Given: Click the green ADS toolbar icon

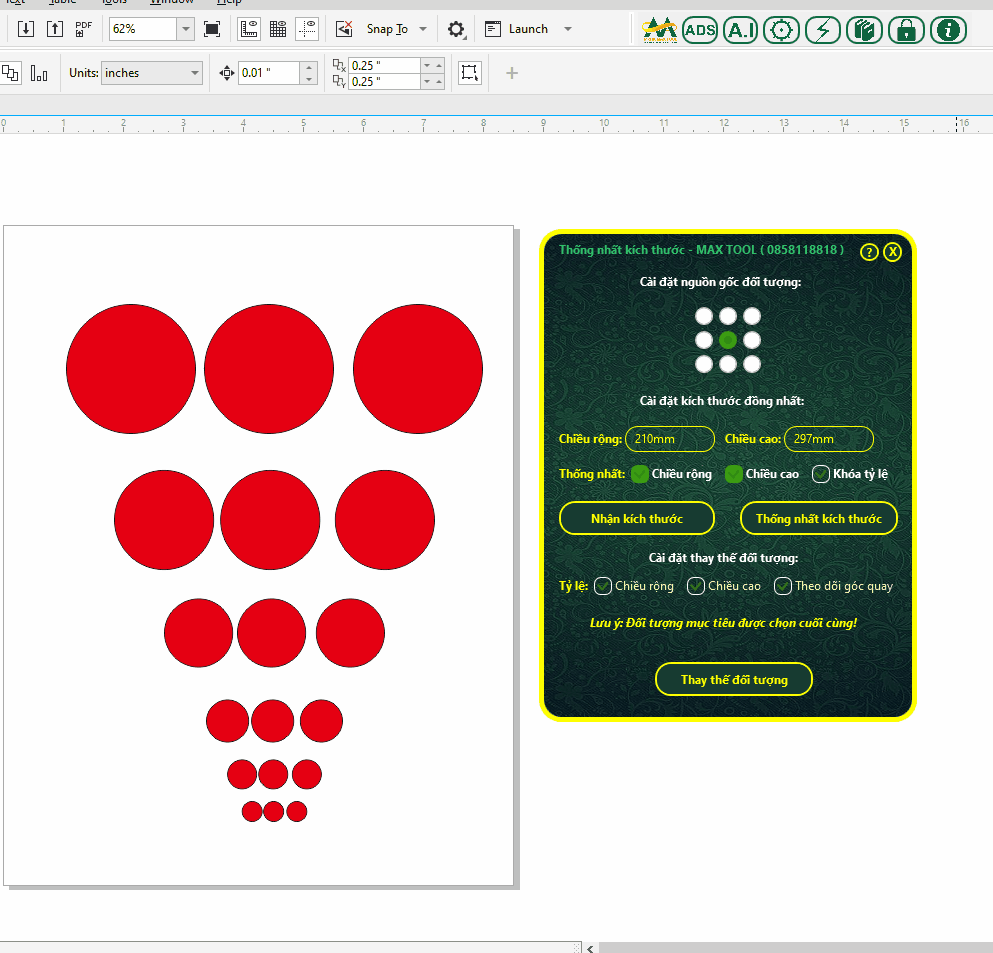Looking at the screenshot, I should click(x=700, y=30).
